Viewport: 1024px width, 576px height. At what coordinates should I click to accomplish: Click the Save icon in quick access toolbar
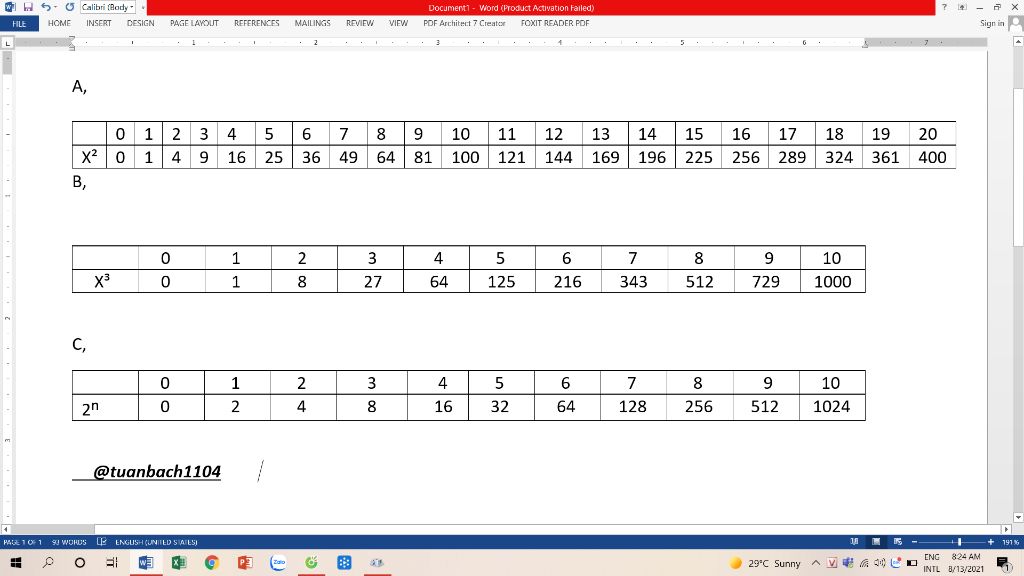pos(27,7)
